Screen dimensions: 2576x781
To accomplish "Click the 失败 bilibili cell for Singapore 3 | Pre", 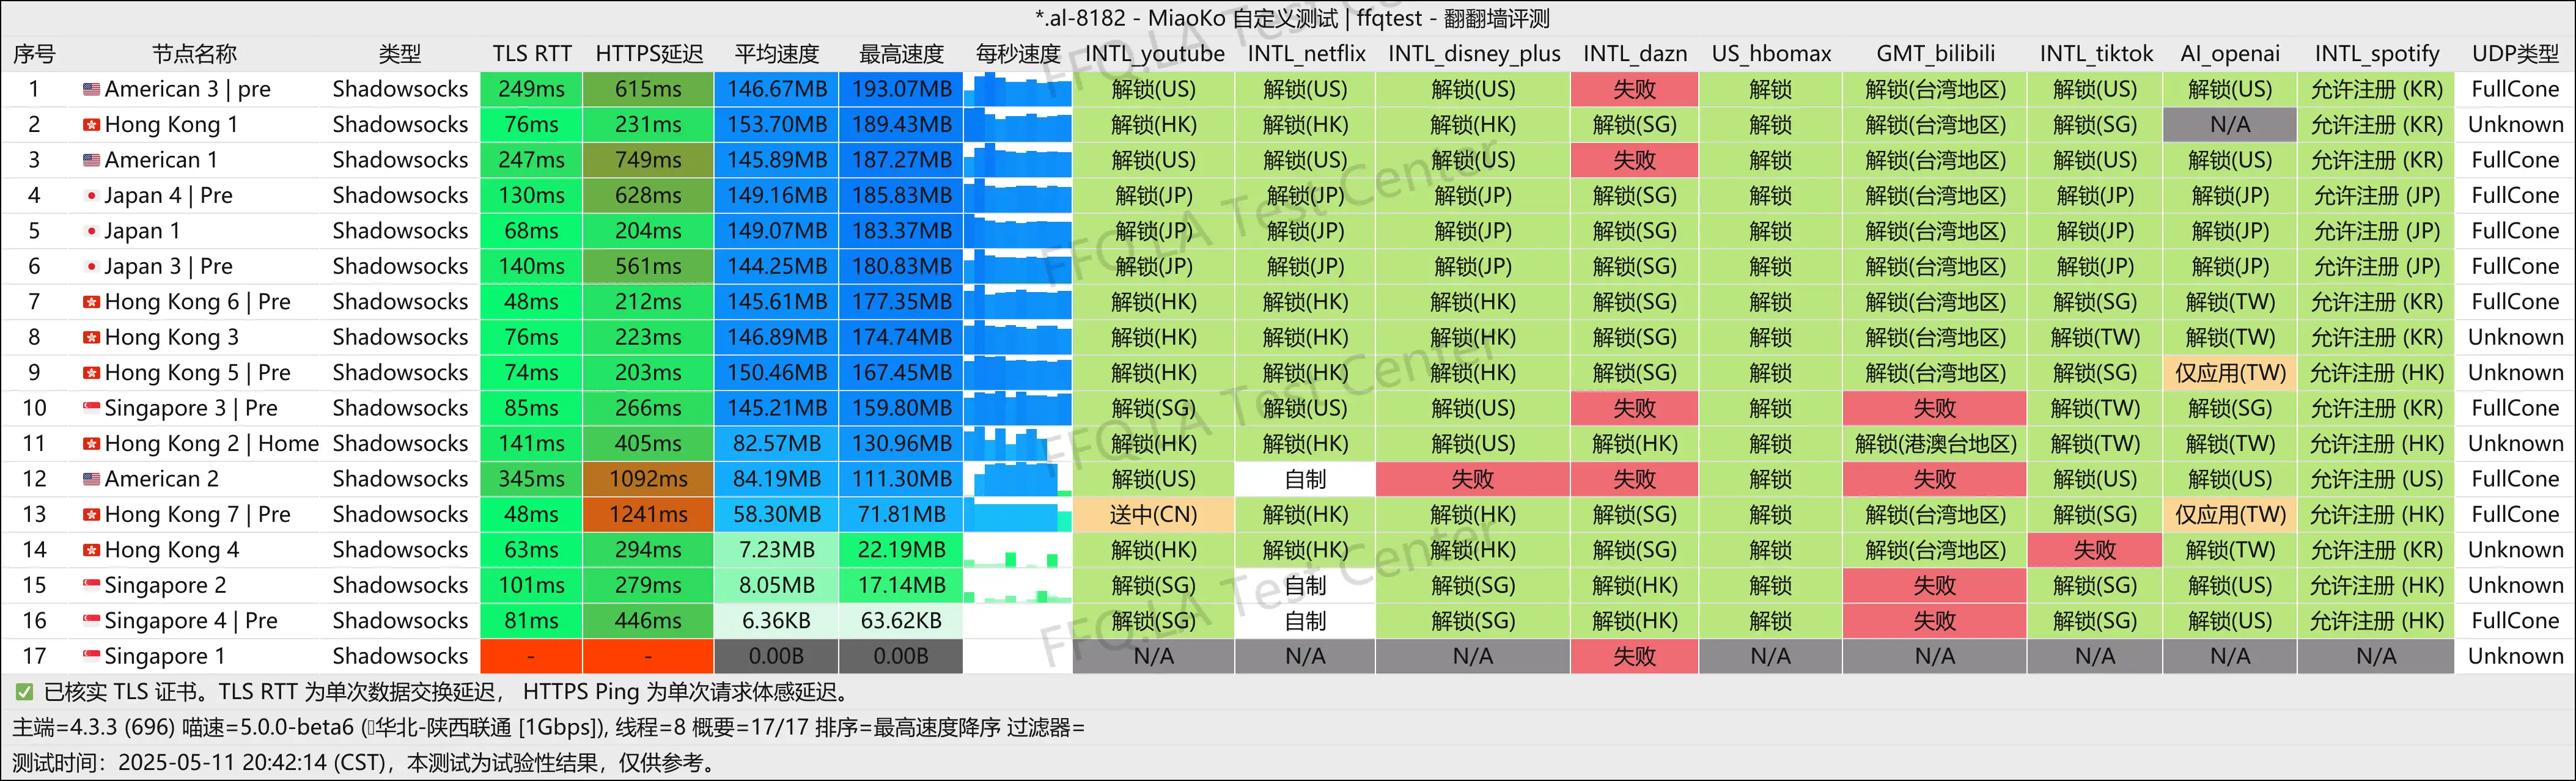I will coord(1935,408).
